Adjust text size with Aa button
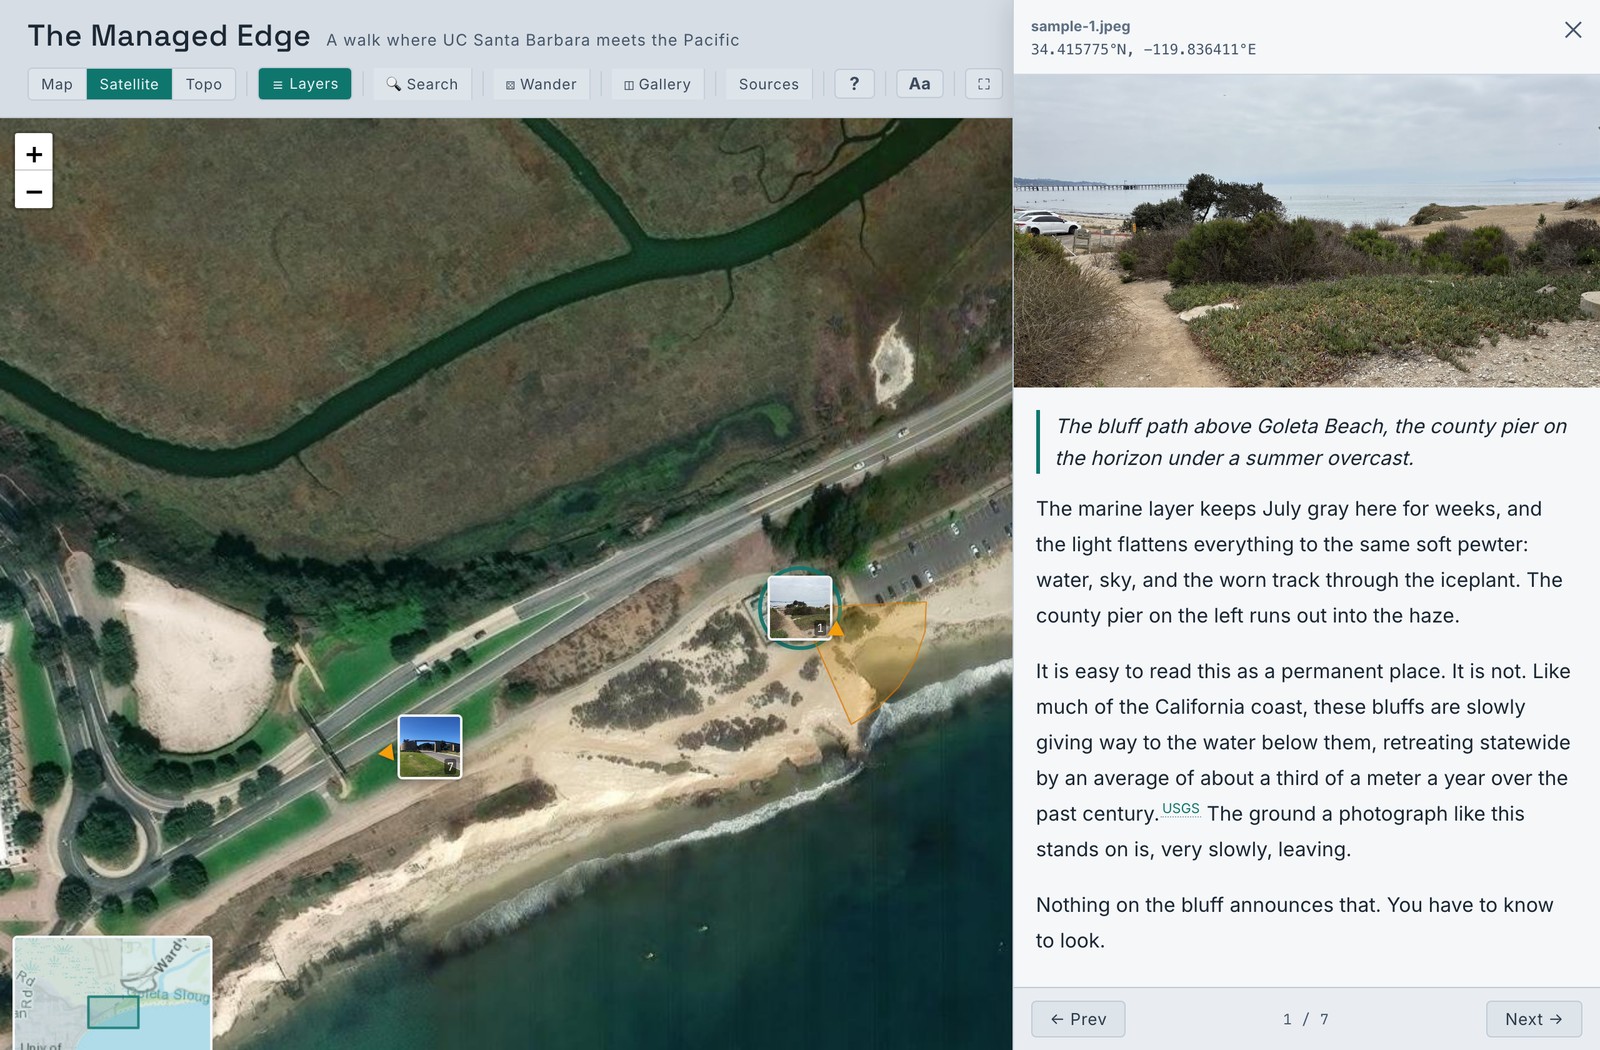The height and width of the screenshot is (1050, 1600). 920,84
